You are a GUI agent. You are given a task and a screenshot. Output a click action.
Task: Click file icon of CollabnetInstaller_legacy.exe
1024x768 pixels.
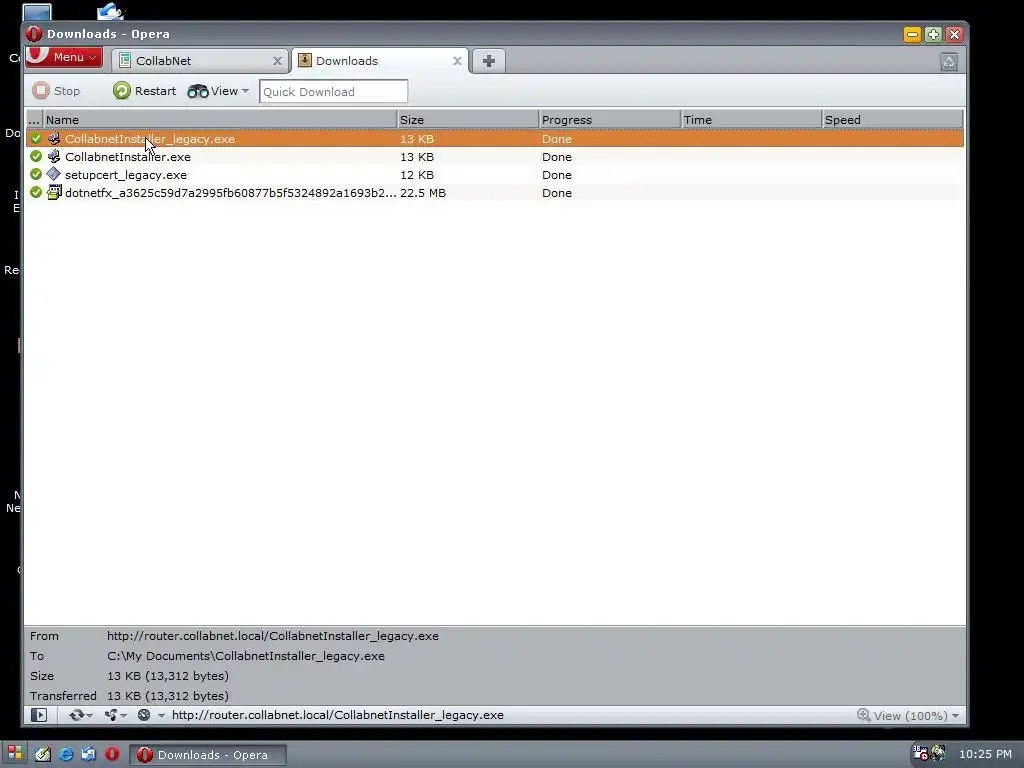pyautogui.click(x=54, y=138)
